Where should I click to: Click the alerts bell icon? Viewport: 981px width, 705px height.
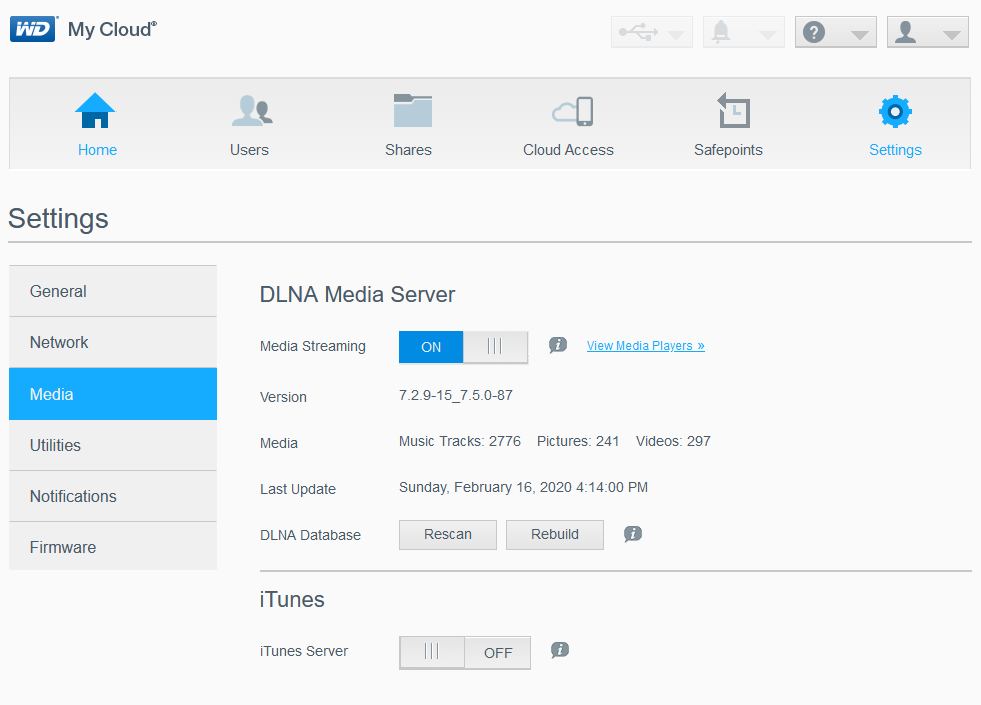[721, 31]
